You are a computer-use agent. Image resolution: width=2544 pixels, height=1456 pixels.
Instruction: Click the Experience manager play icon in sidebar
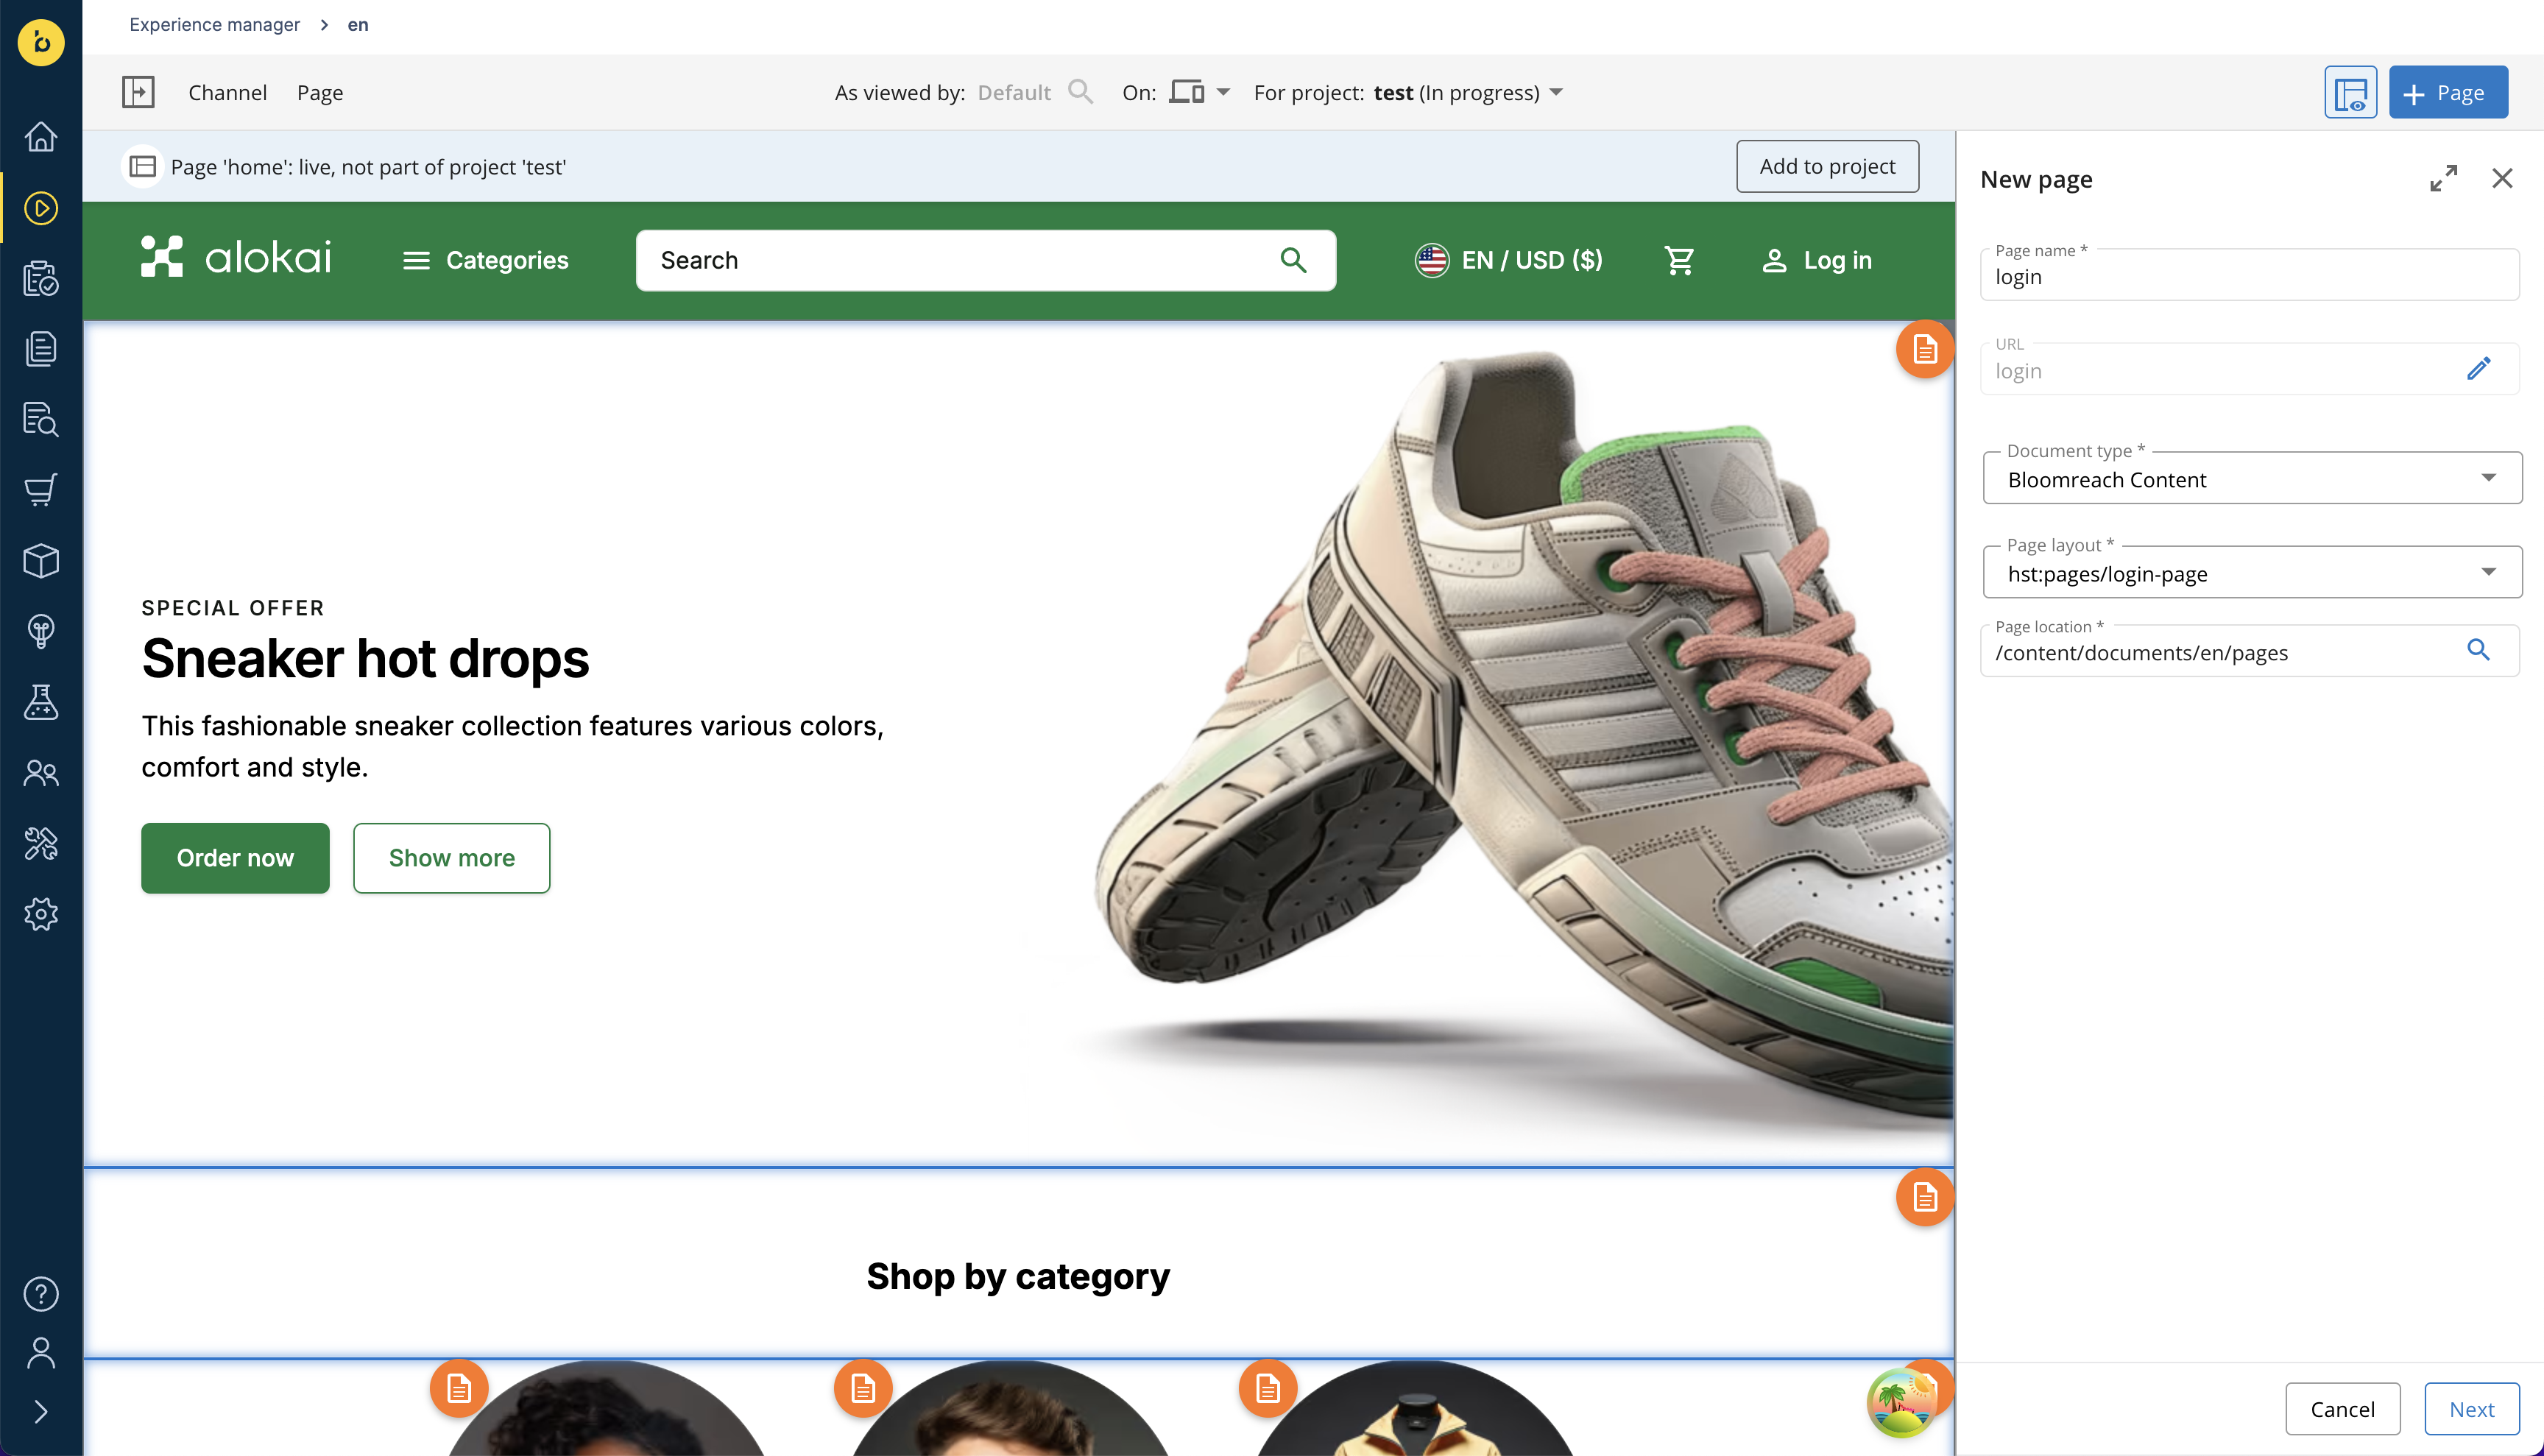[x=41, y=208]
